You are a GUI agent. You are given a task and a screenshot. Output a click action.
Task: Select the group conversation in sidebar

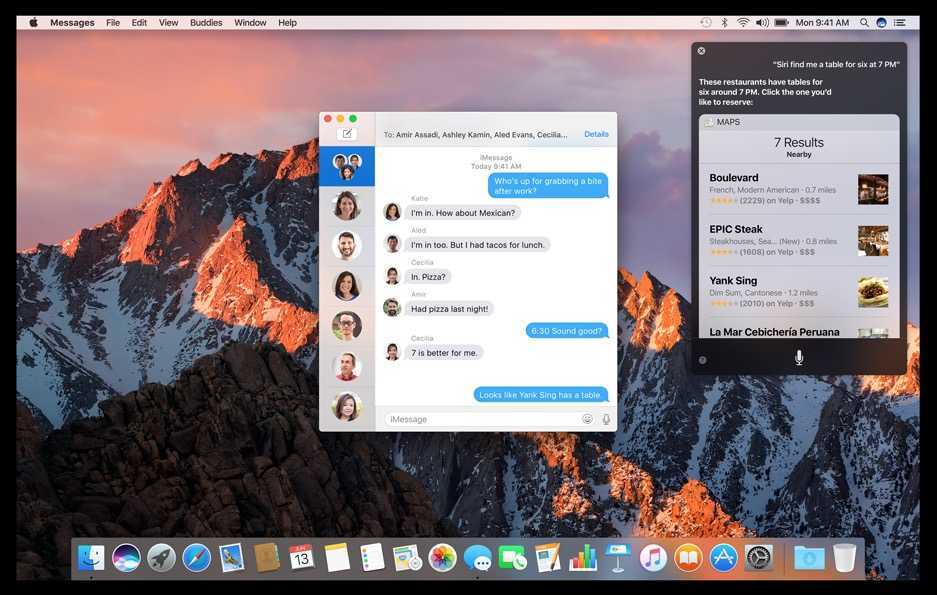(347, 166)
